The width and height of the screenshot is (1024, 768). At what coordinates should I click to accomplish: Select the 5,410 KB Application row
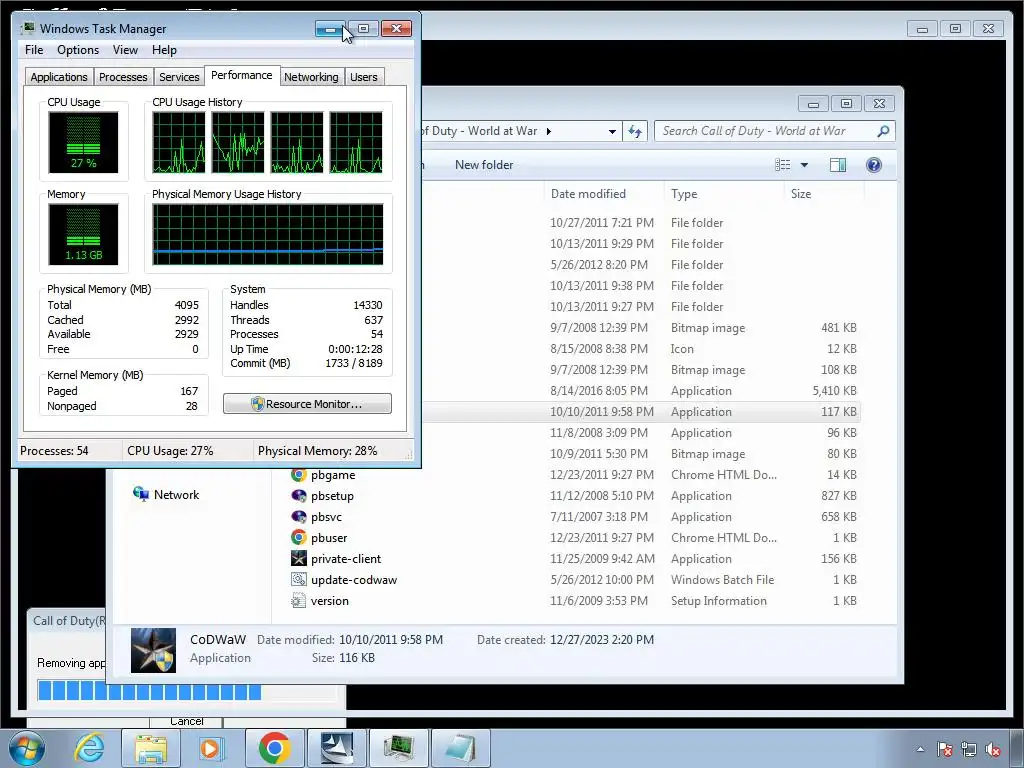(640, 391)
